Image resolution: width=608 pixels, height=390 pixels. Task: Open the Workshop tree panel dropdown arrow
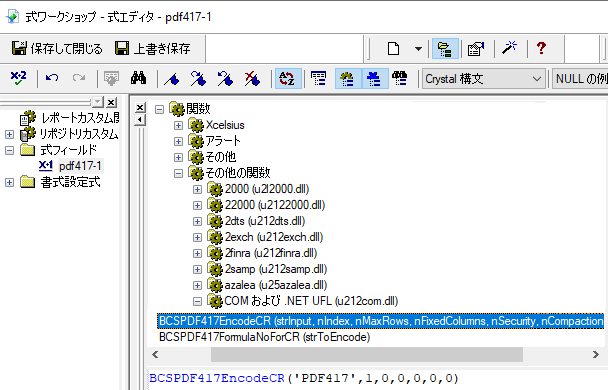pyautogui.click(x=97, y=102)
